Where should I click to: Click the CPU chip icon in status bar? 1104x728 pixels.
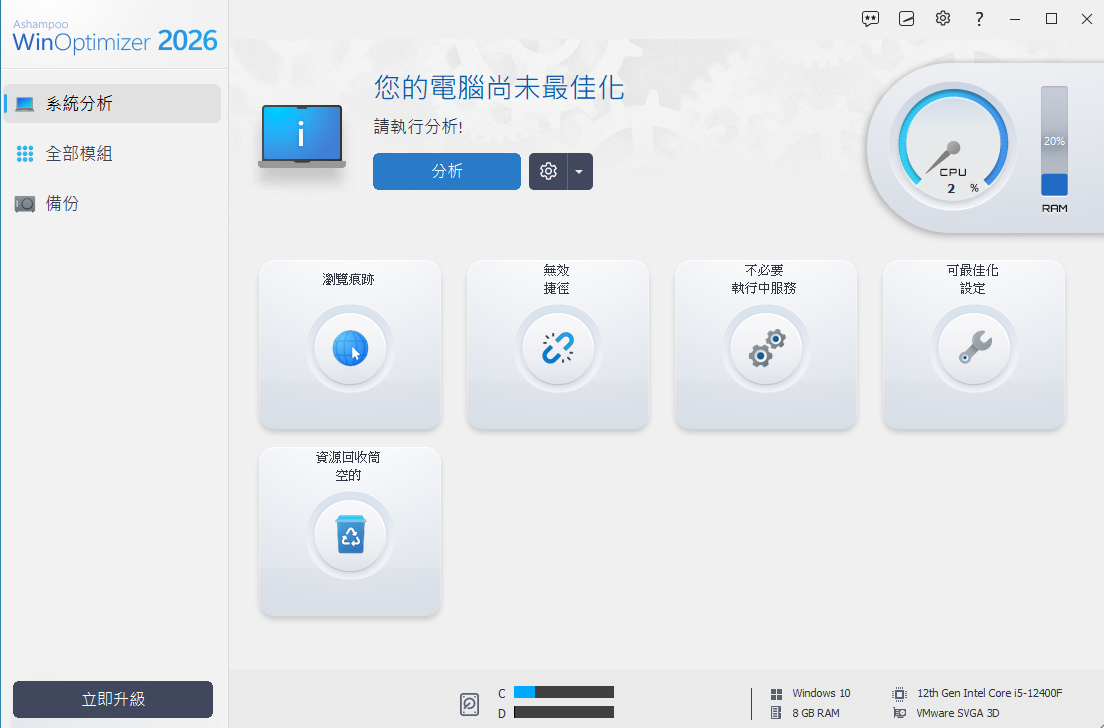click(899, 694)
